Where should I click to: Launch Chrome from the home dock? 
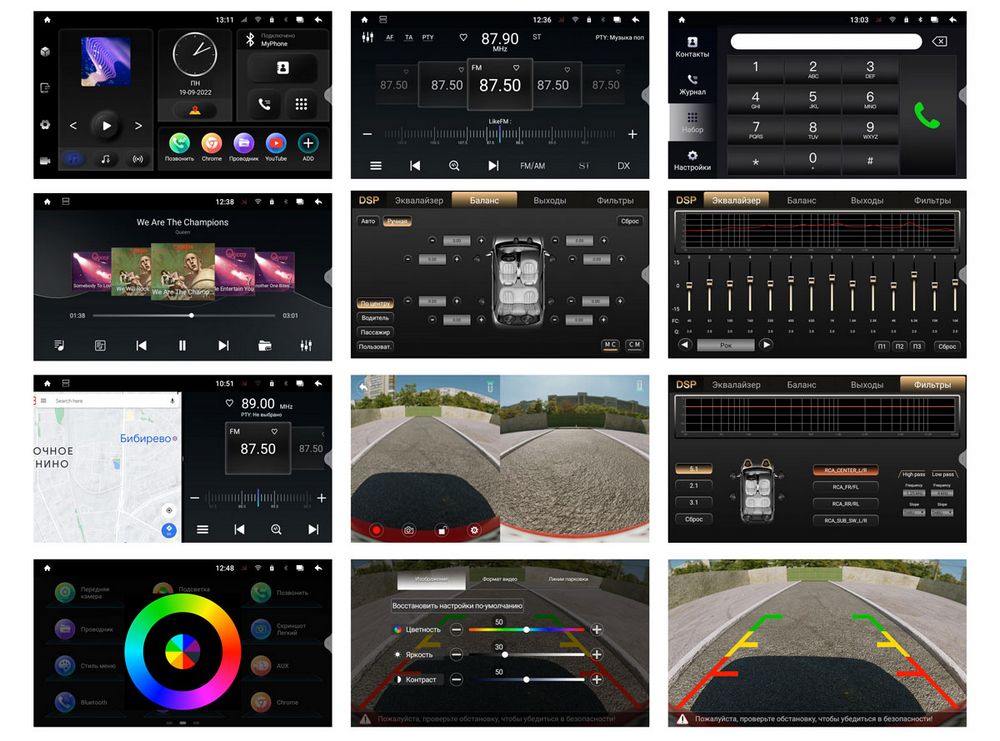(211, 143)
